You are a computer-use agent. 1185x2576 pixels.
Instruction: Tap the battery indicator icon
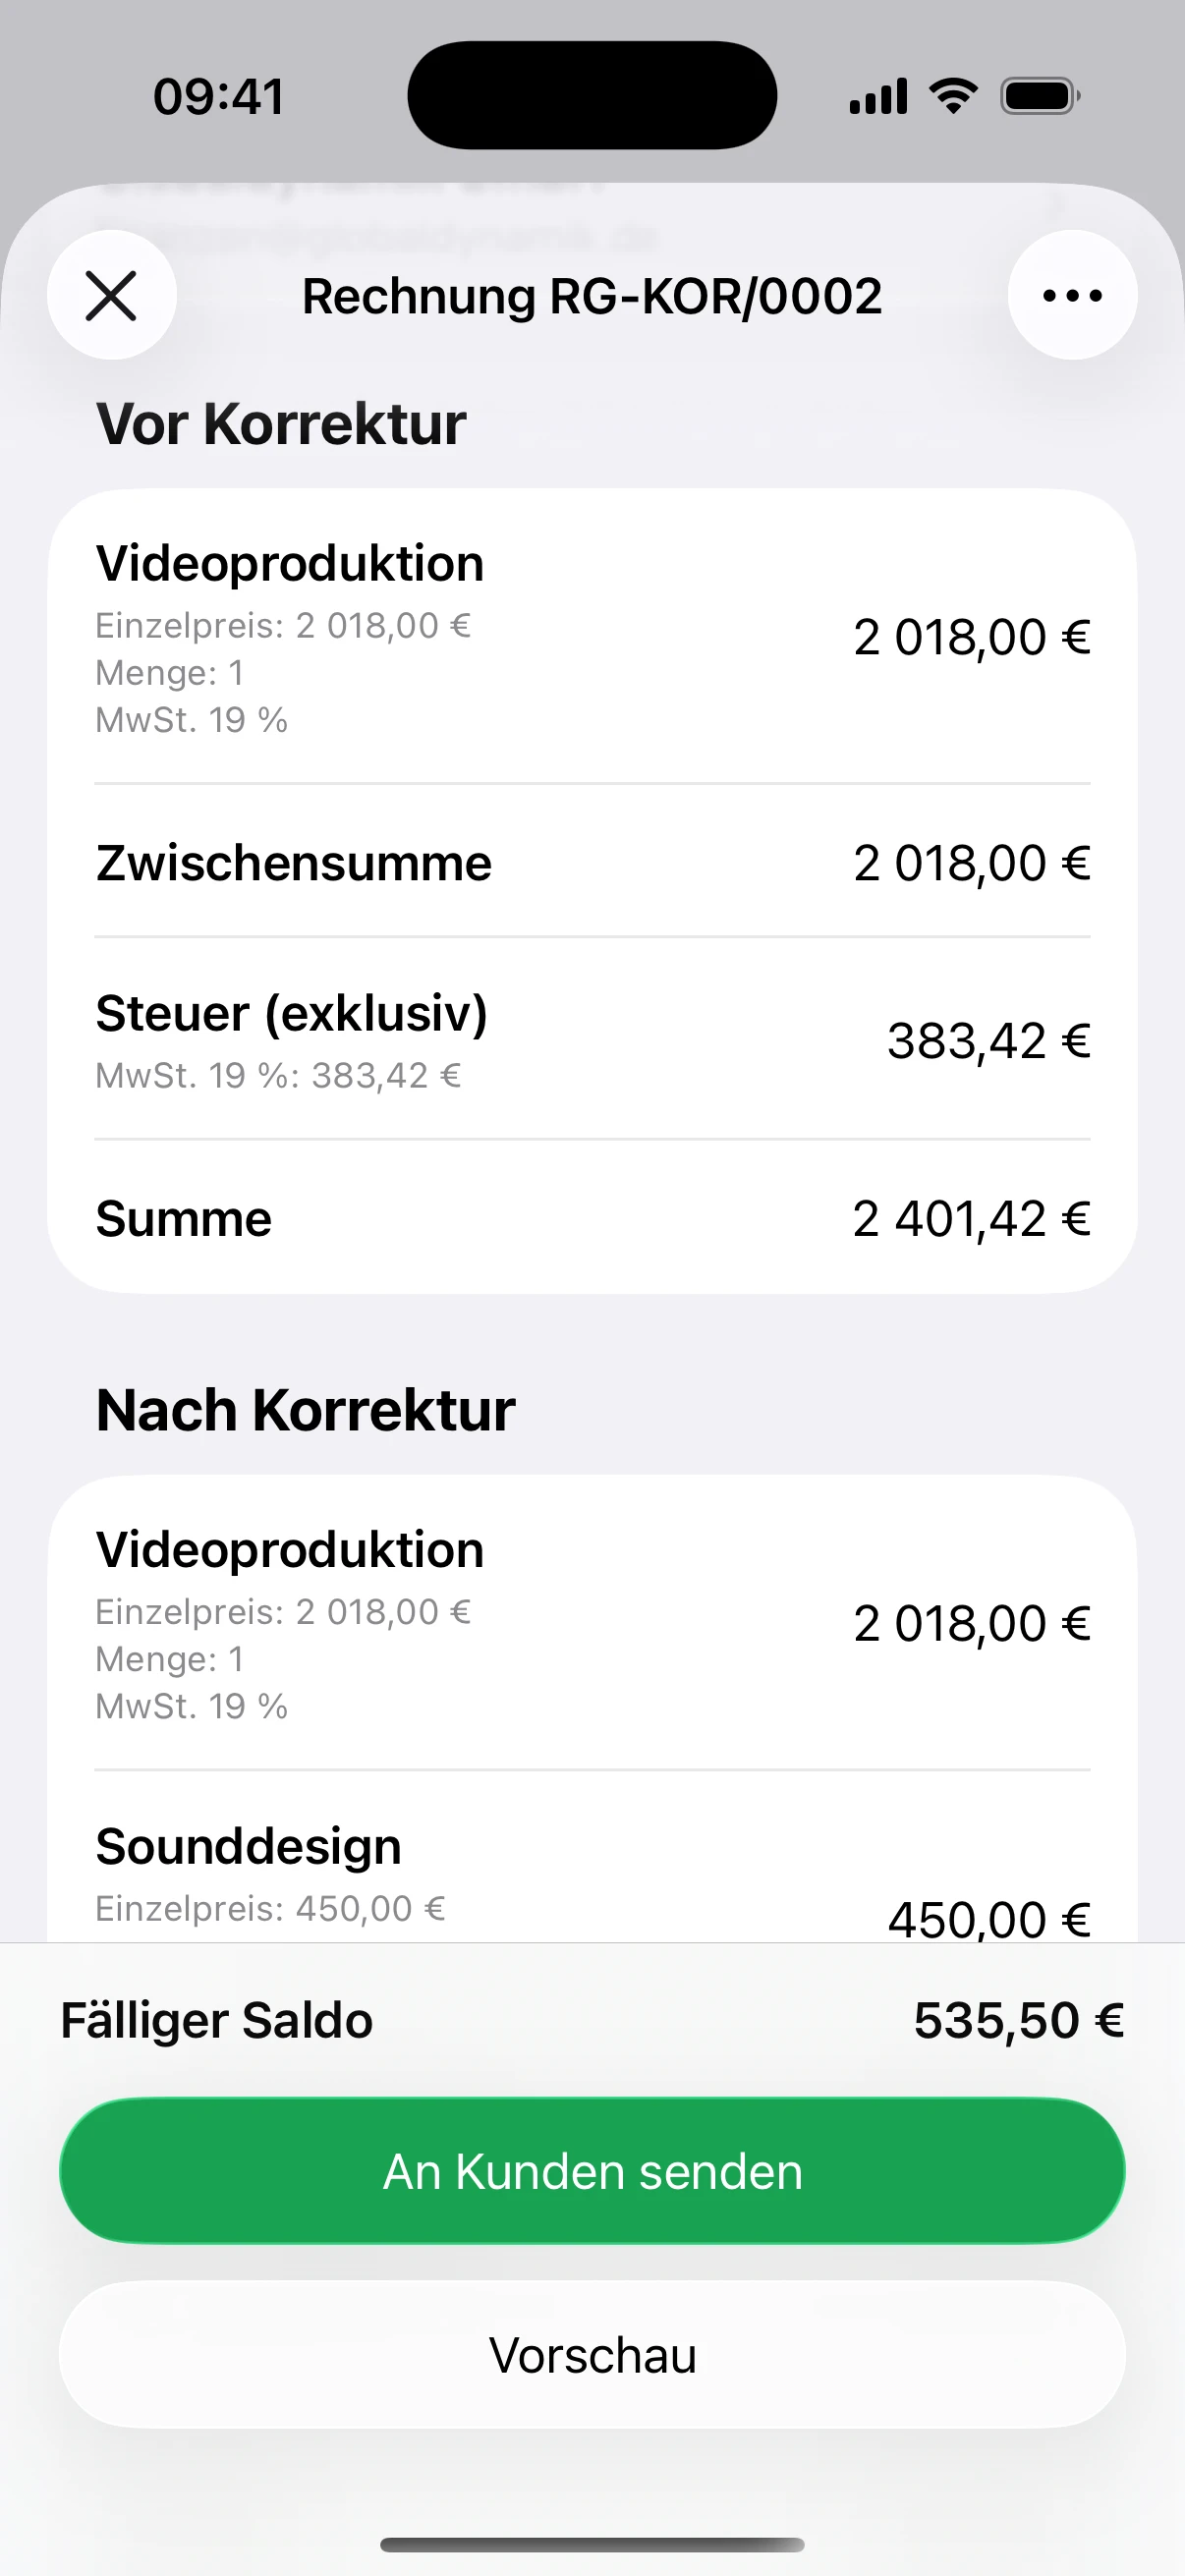click(x=1040, y=96)
